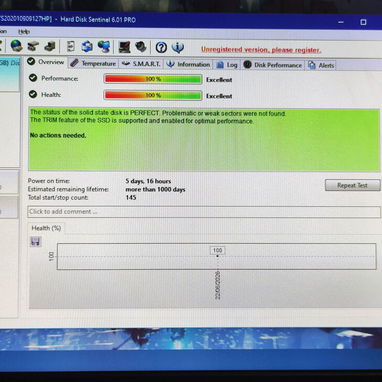
Task: Click the network globe toolbar icon
Action: click(104, 47)
